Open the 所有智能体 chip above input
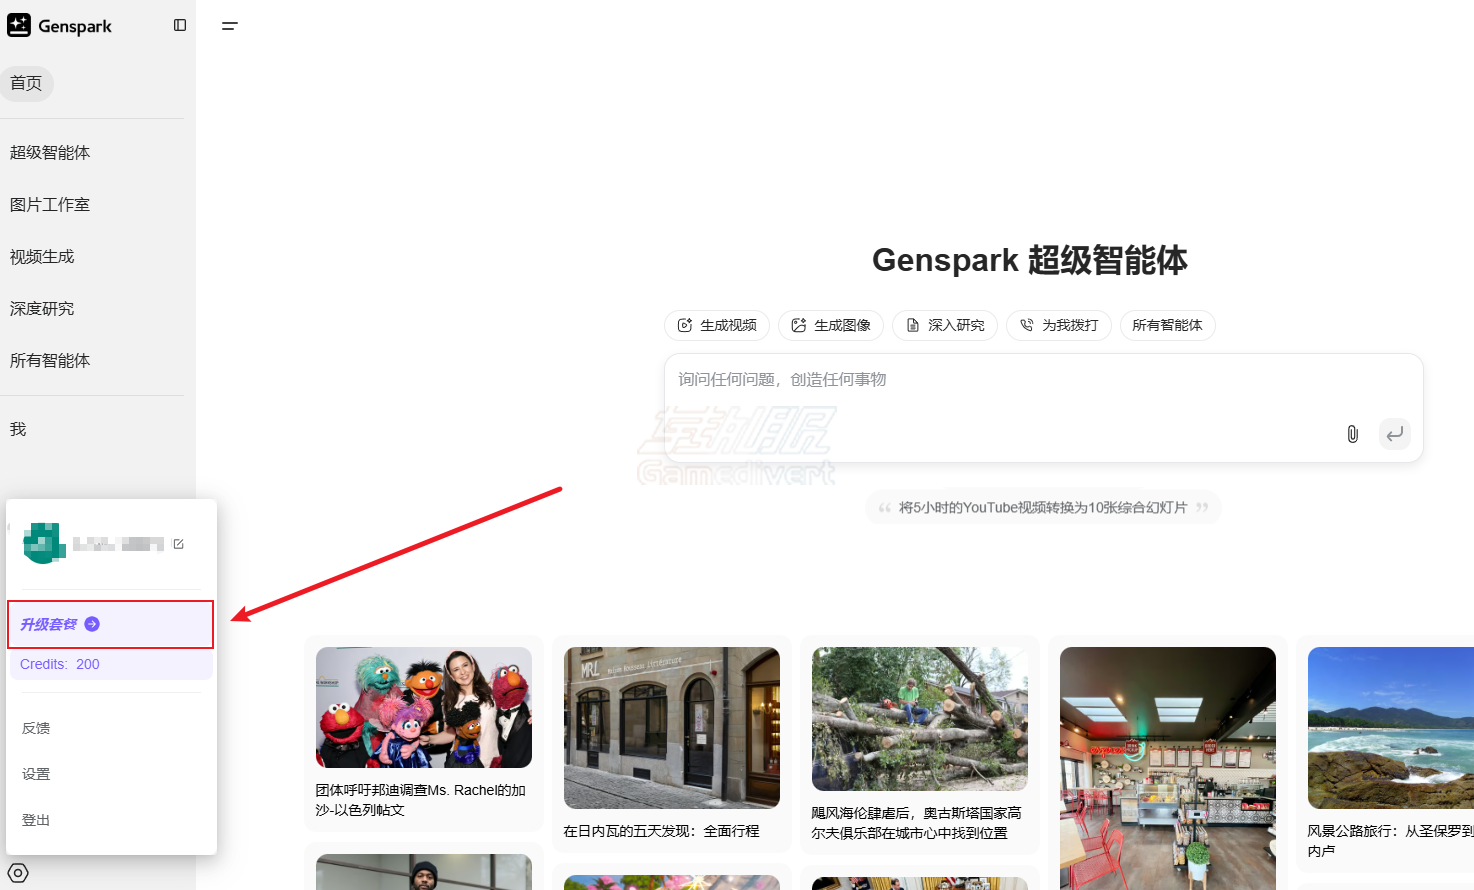The height and width of the screenshot is (890, 1474). (1168, 325)
